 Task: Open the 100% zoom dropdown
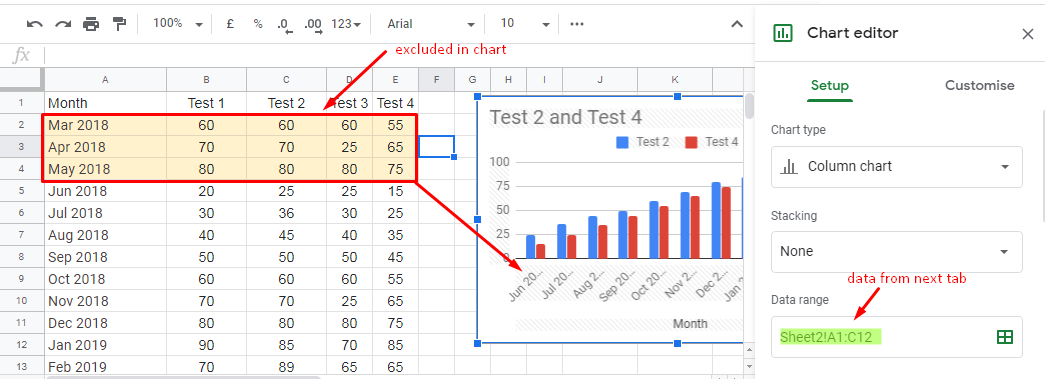point(177,24)
